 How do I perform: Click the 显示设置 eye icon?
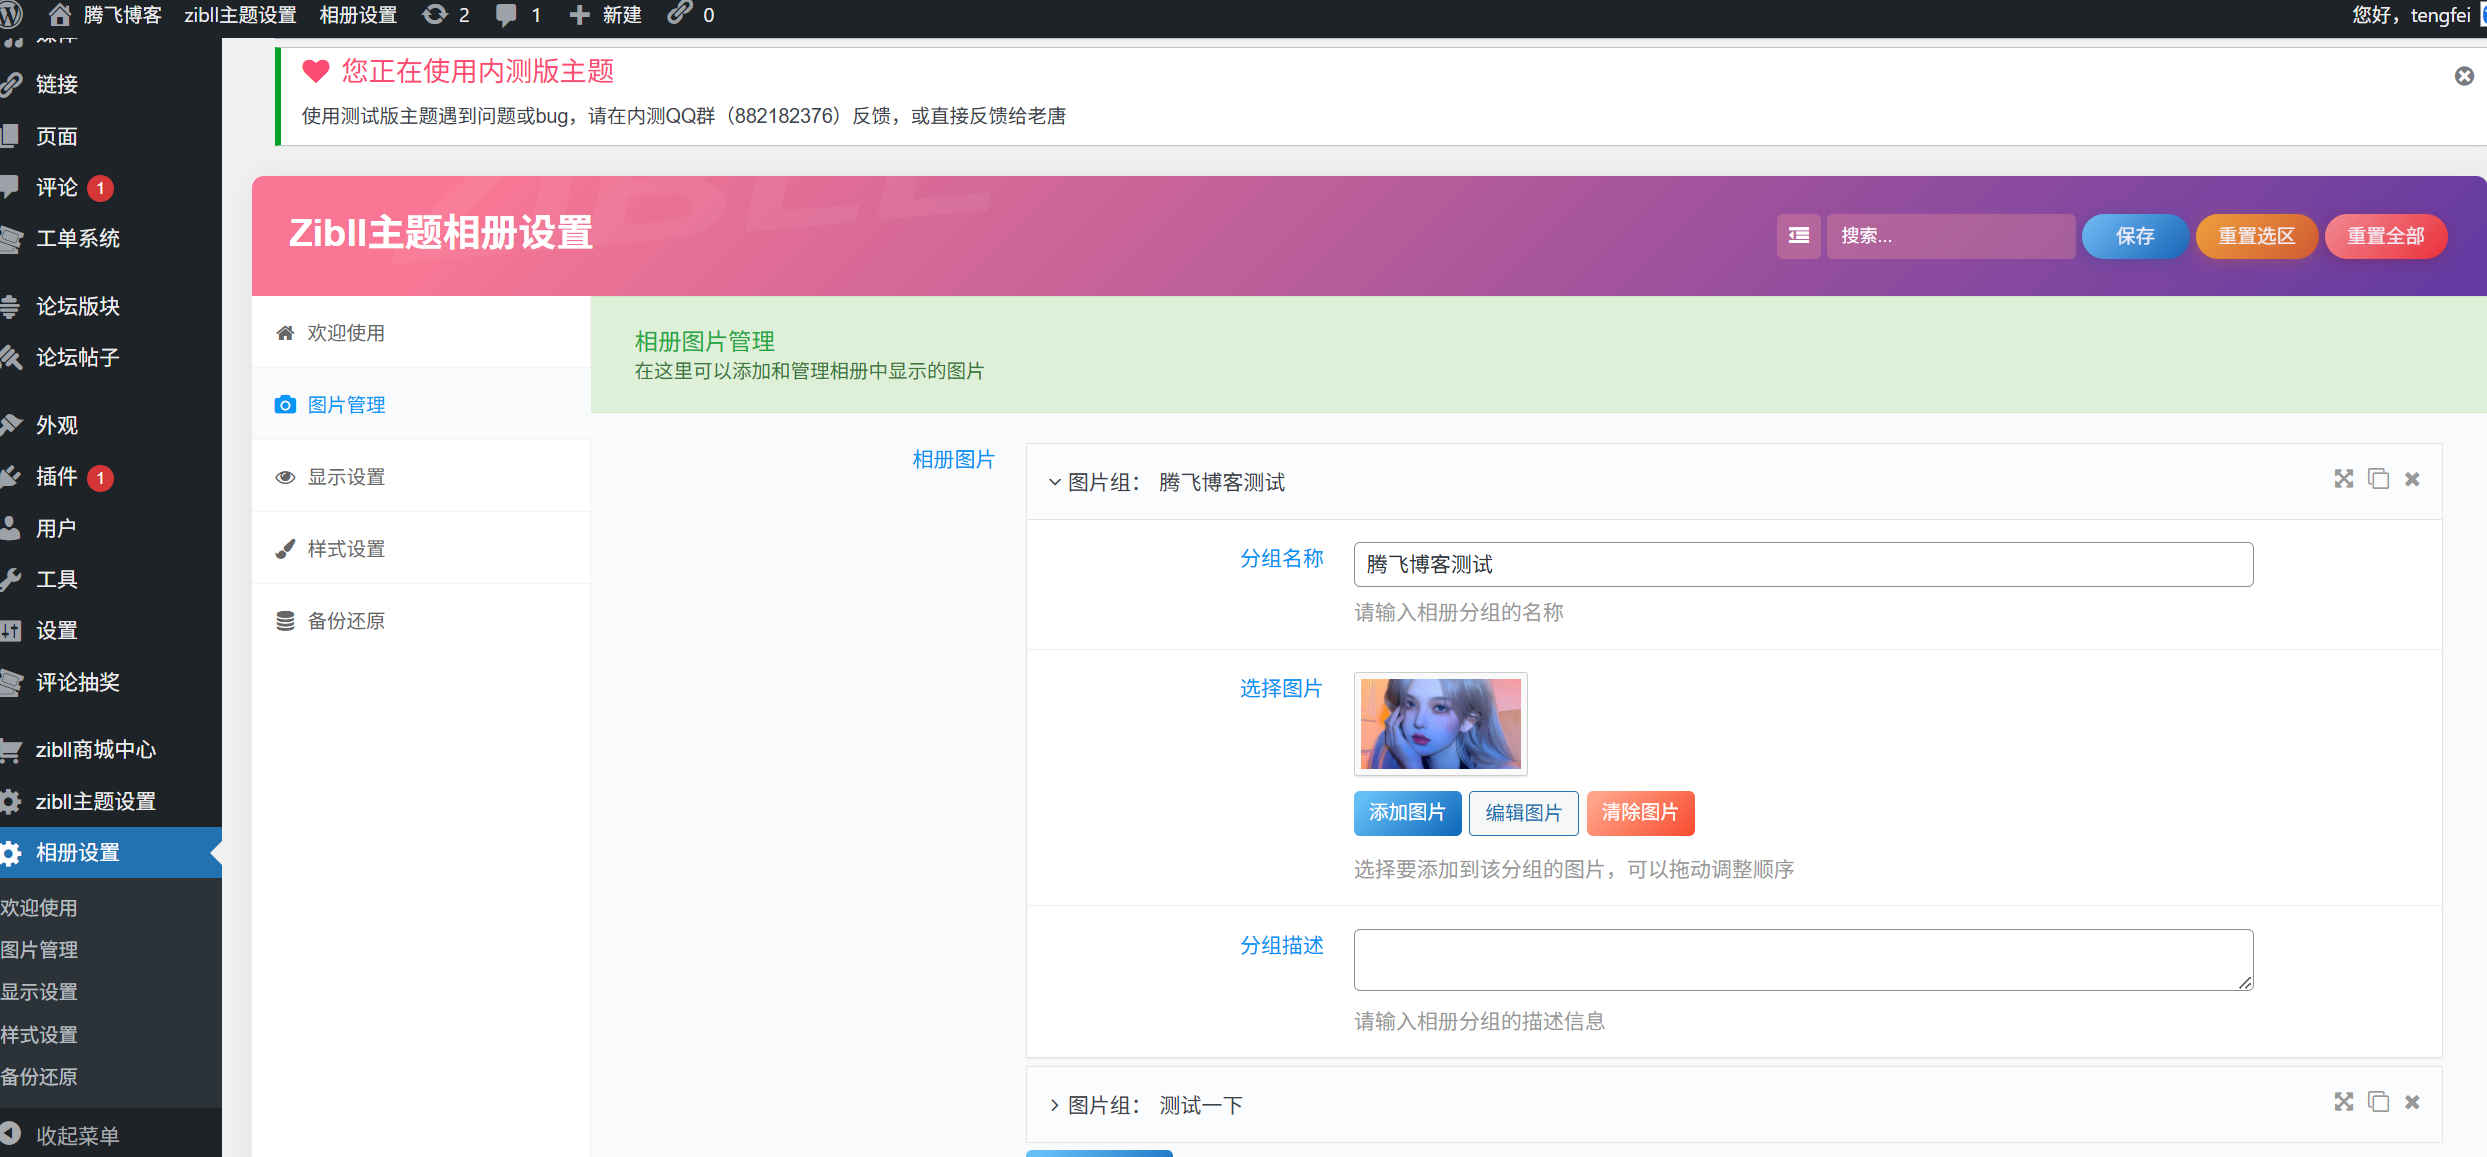285,477
